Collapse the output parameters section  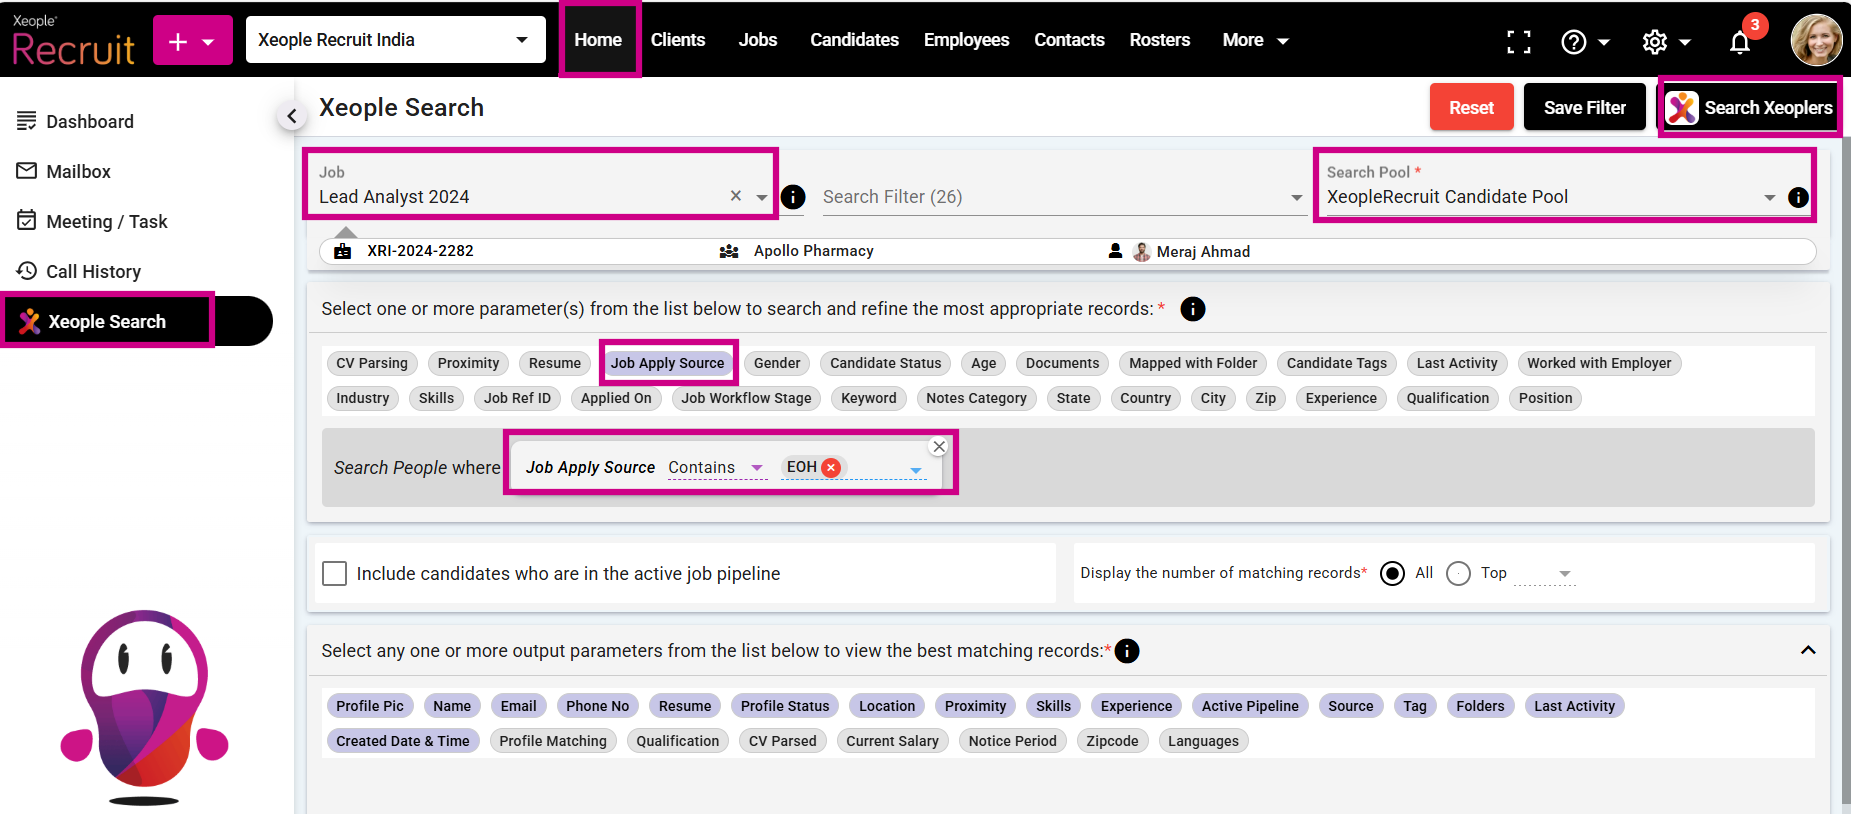pos(1807,650)
